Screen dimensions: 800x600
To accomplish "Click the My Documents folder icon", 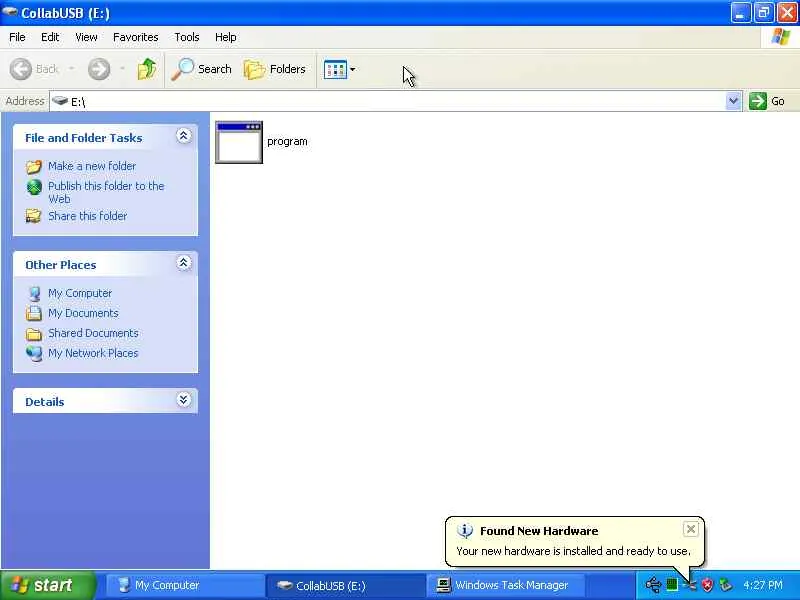I will pos(34,313).
